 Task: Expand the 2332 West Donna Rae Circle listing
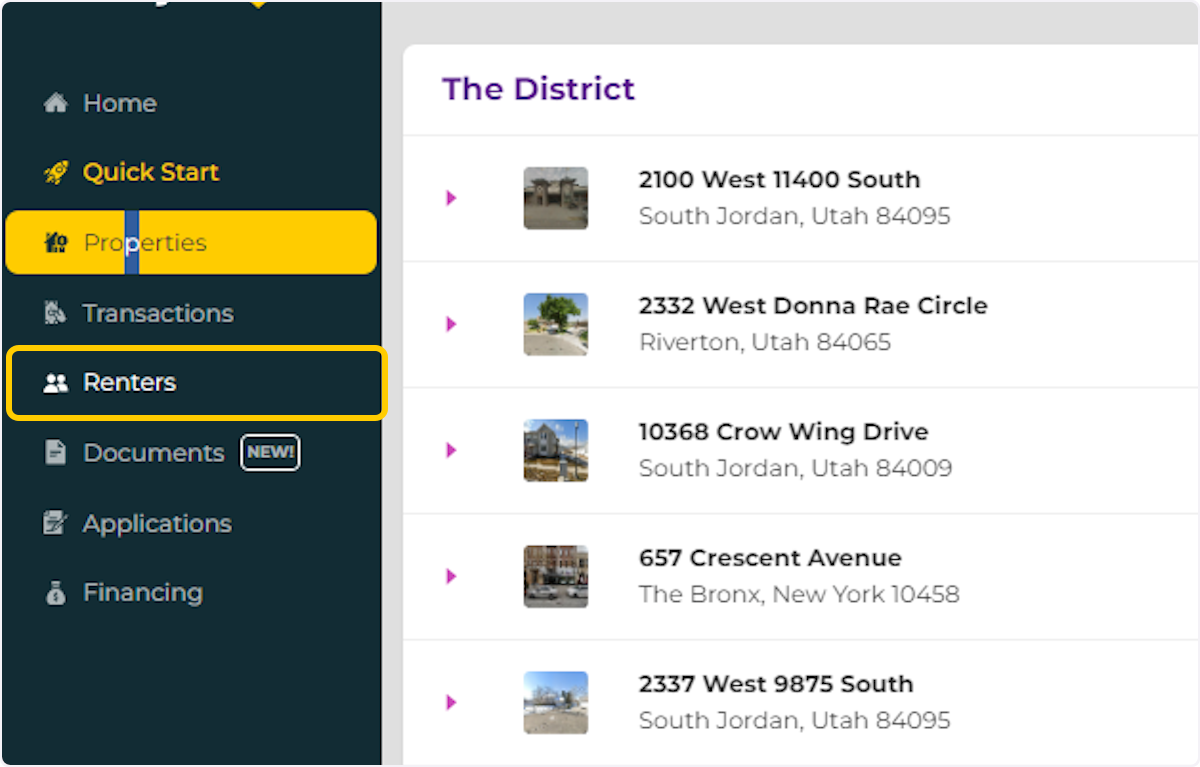coord(450,324)
